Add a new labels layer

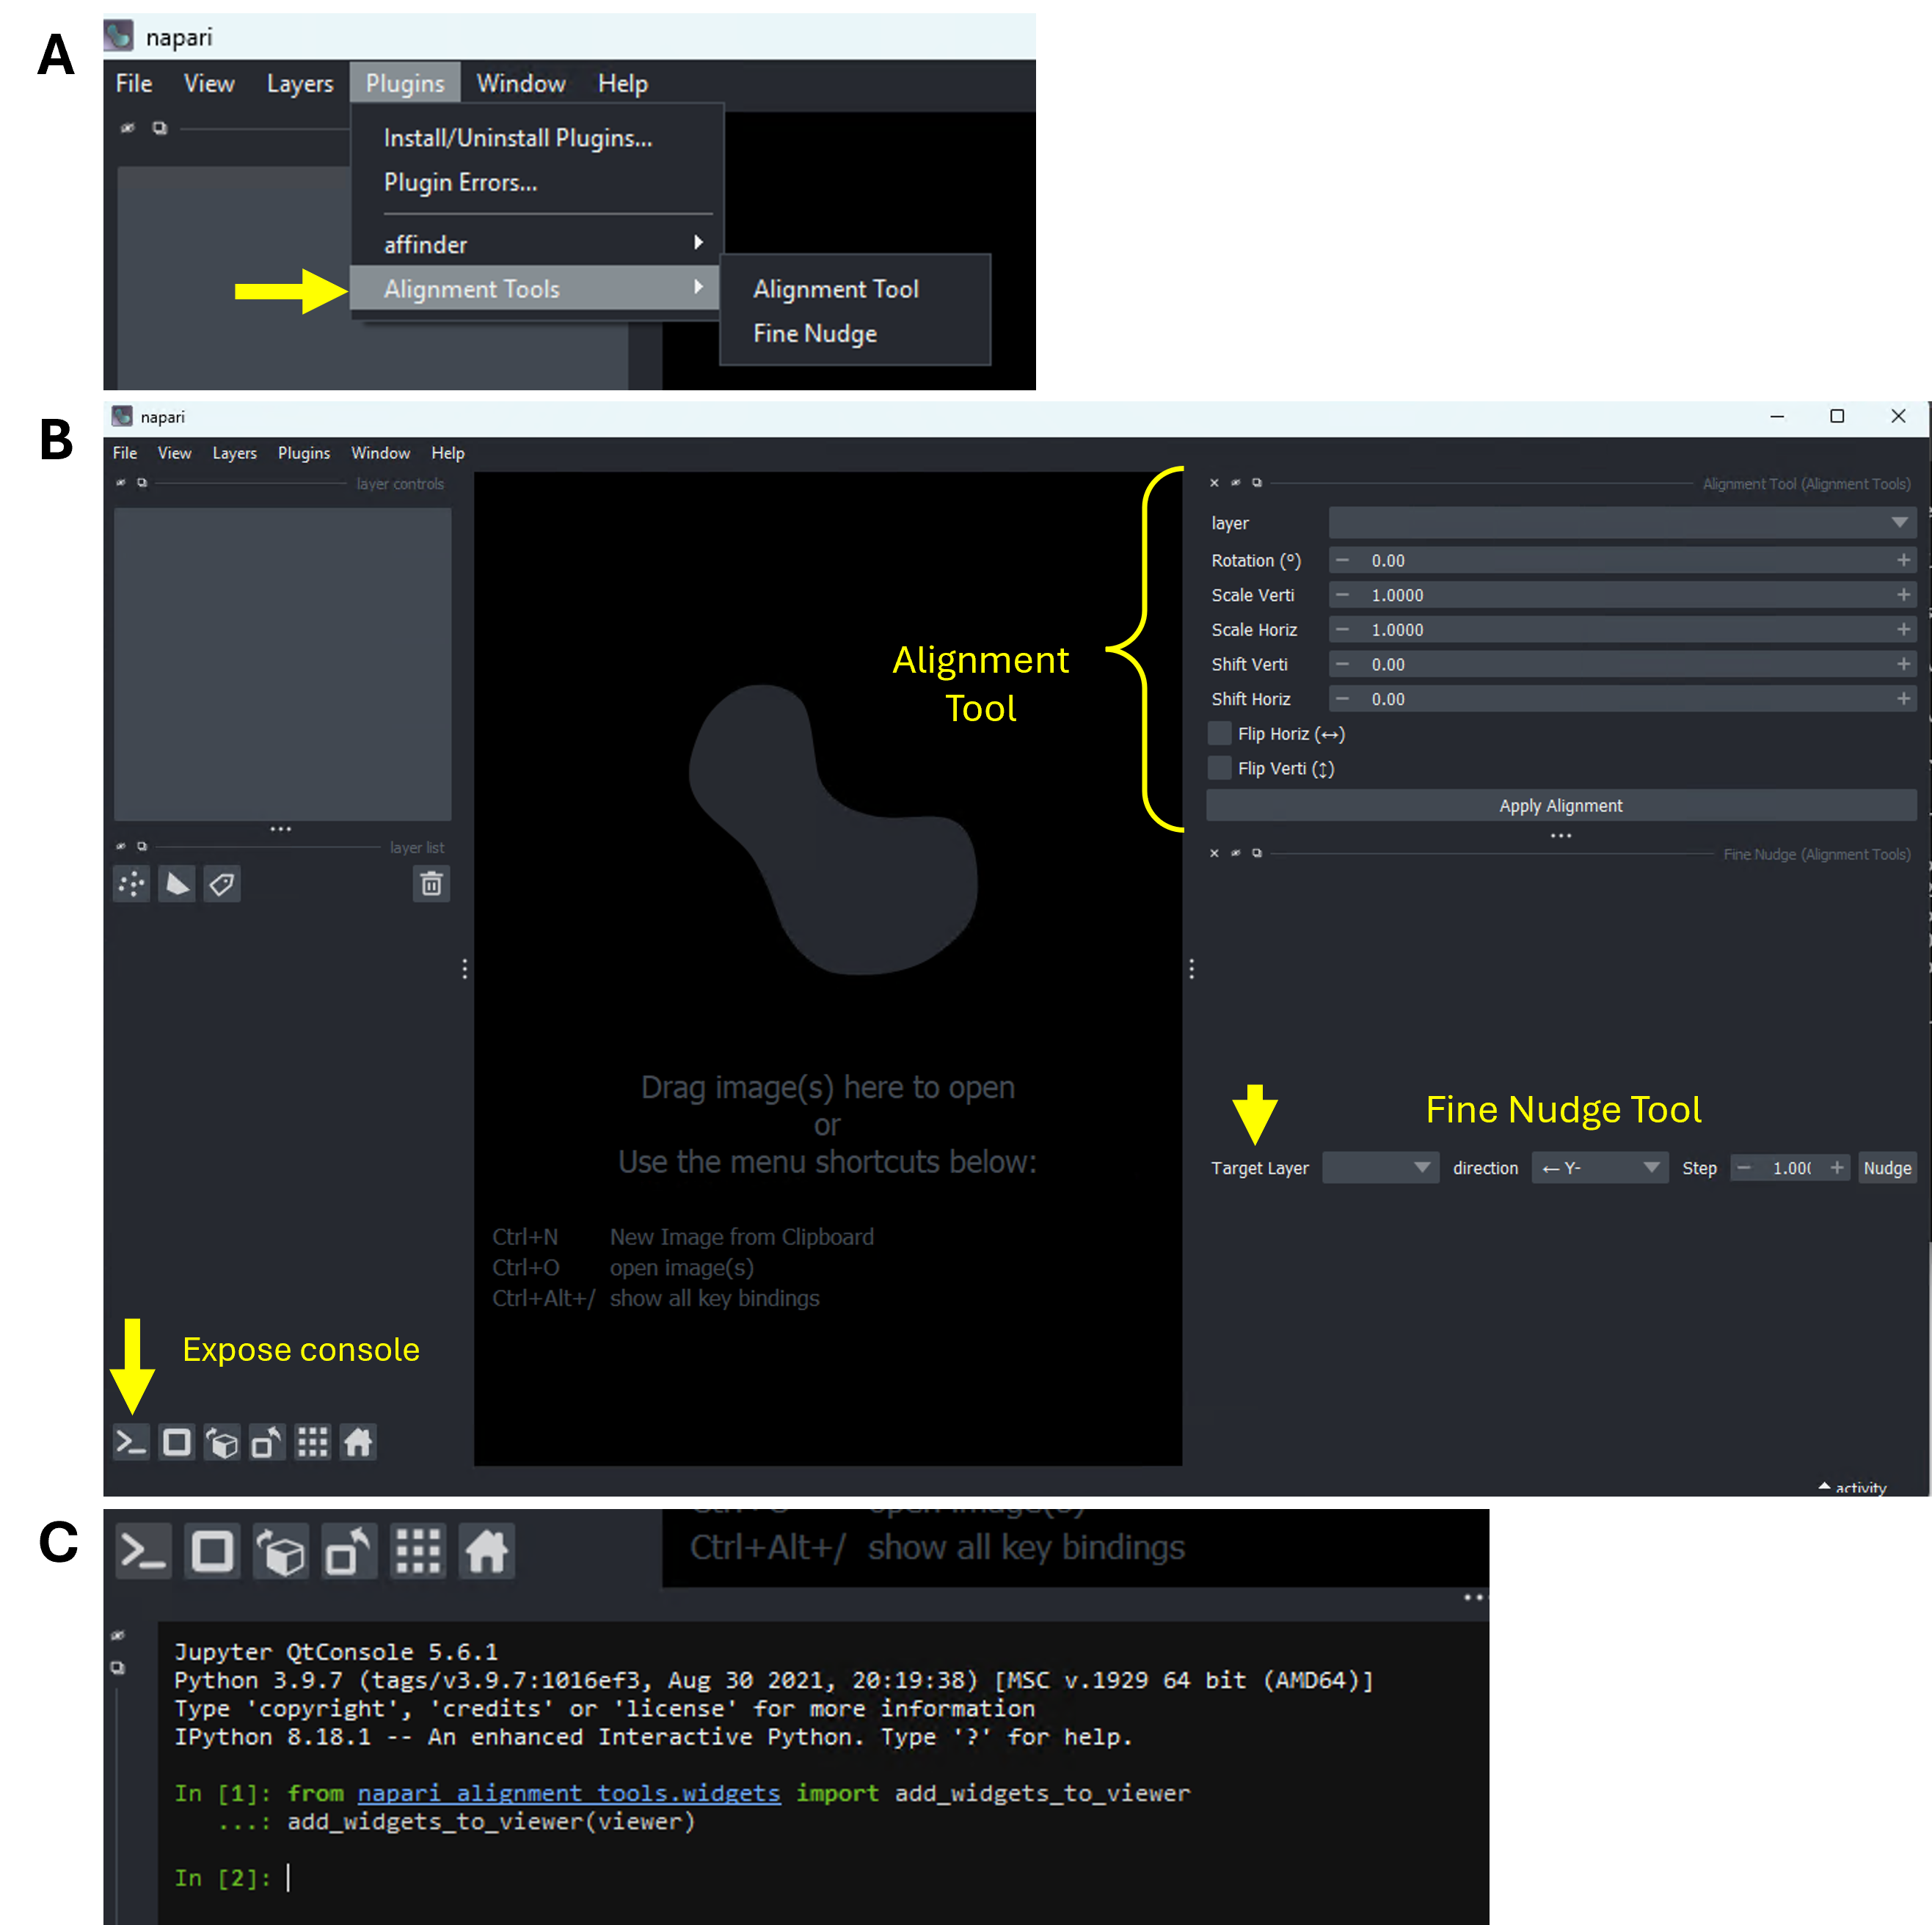[222, 884]
